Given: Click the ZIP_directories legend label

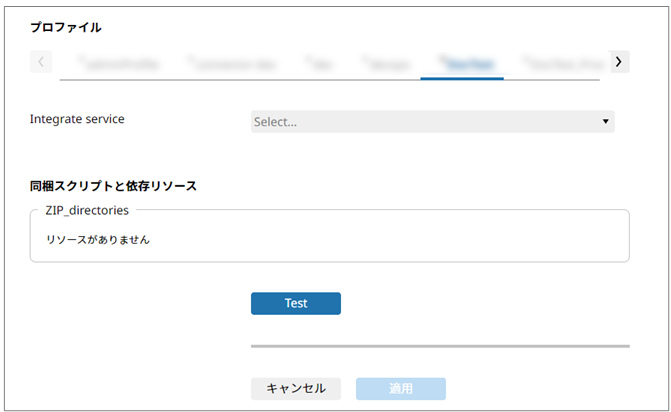Looking at the screenshot, I should (87, 210).
